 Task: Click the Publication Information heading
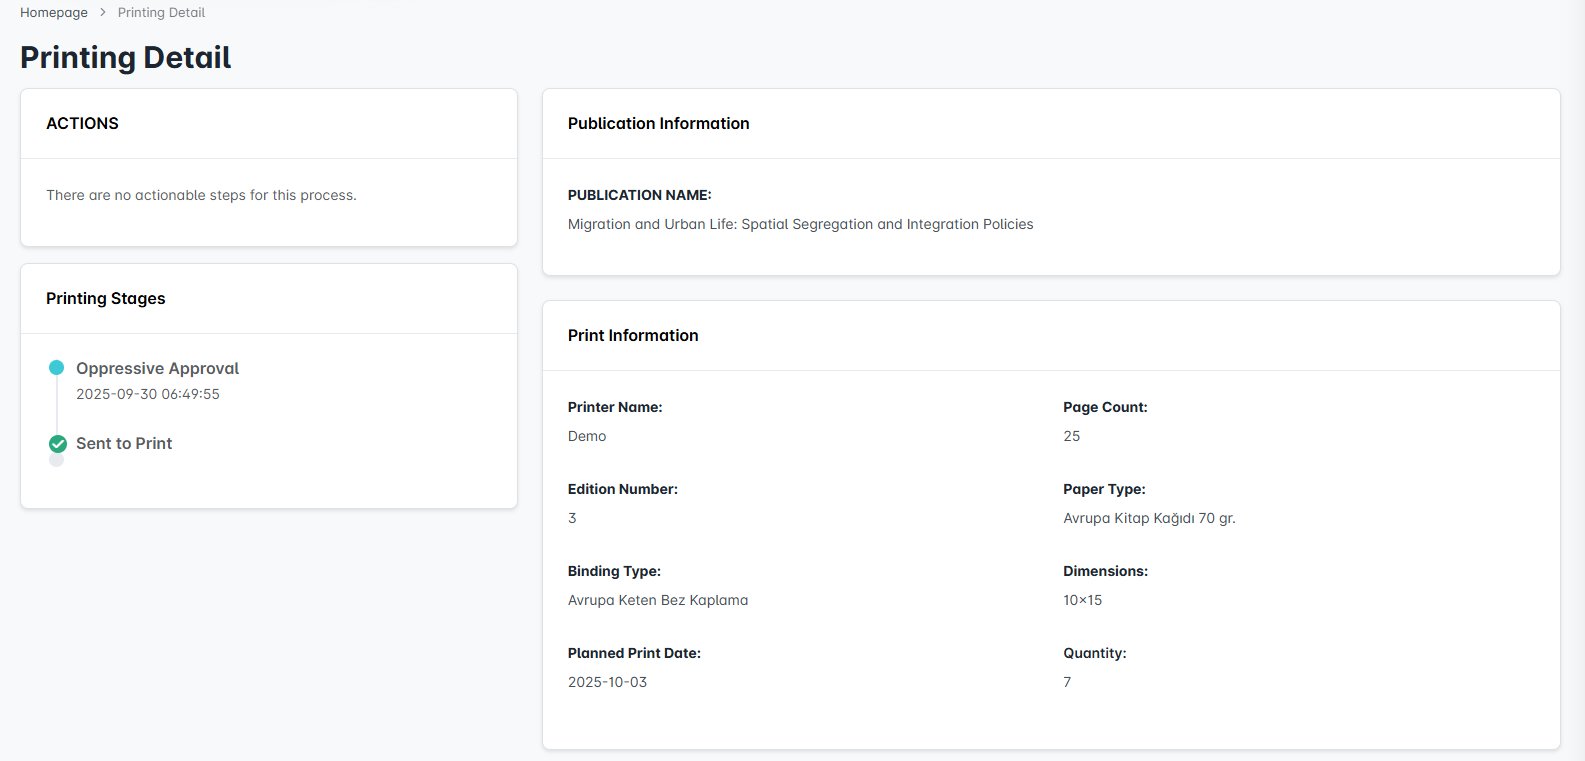click(x=658, y=123)
